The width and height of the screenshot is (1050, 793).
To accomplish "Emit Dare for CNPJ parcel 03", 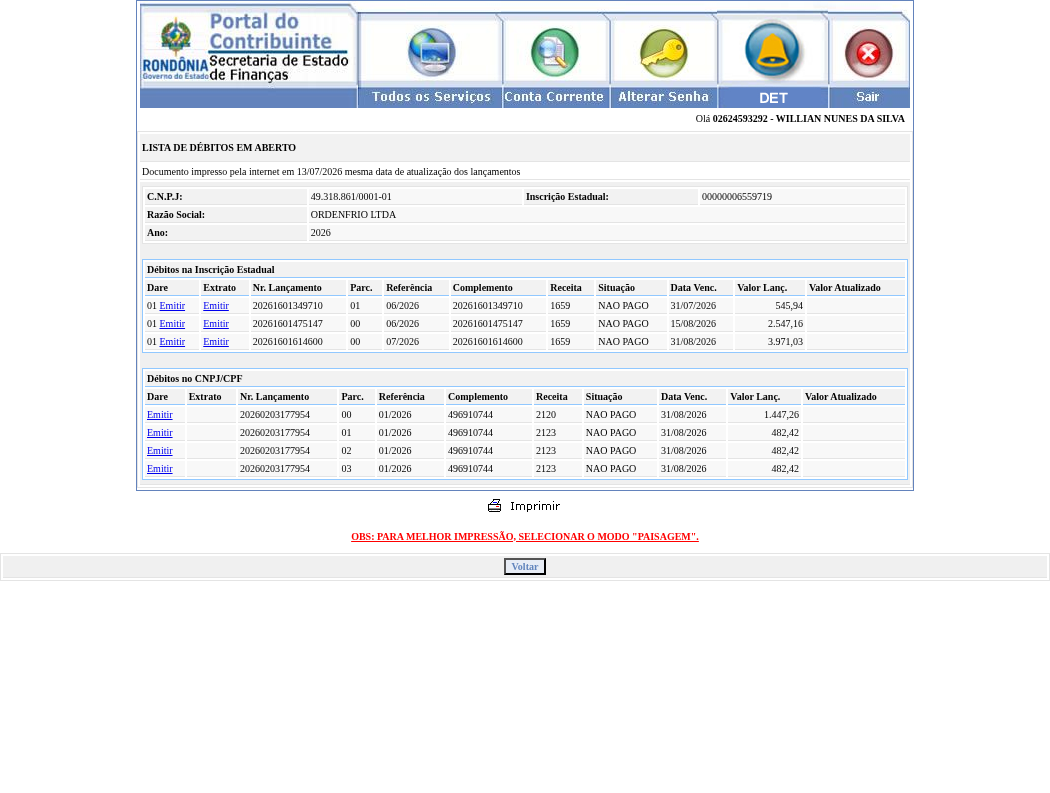I will (159, 469).
